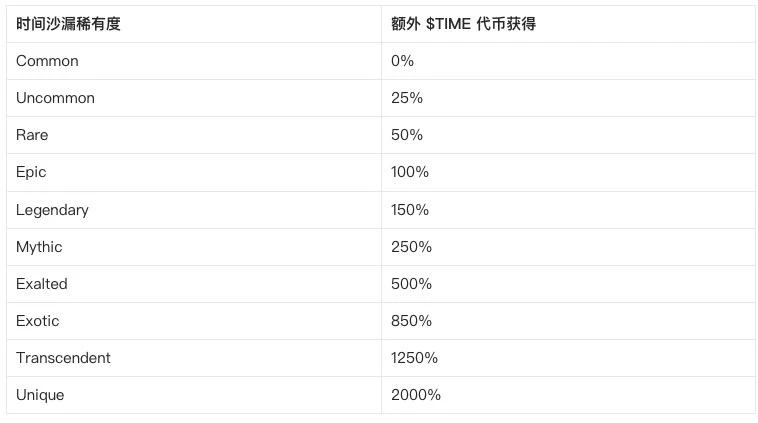Select the Exalted rarity cell
The height and width of the screenshot is (423, 758).
(x=42, y=284)
